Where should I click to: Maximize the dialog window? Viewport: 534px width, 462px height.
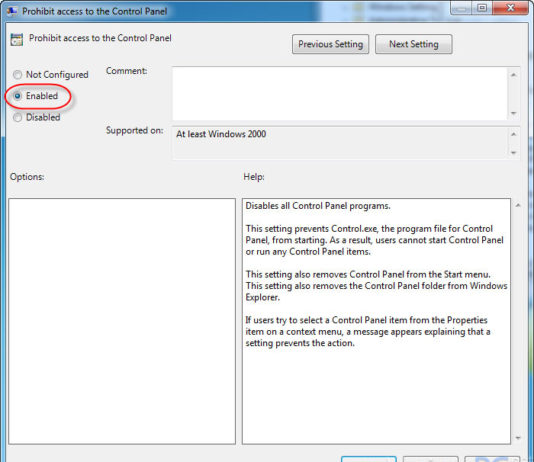(482, 8)
